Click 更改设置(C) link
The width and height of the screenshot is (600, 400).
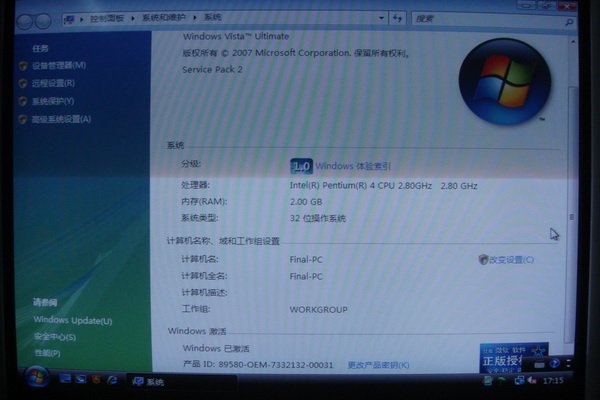tap(511, 260)
